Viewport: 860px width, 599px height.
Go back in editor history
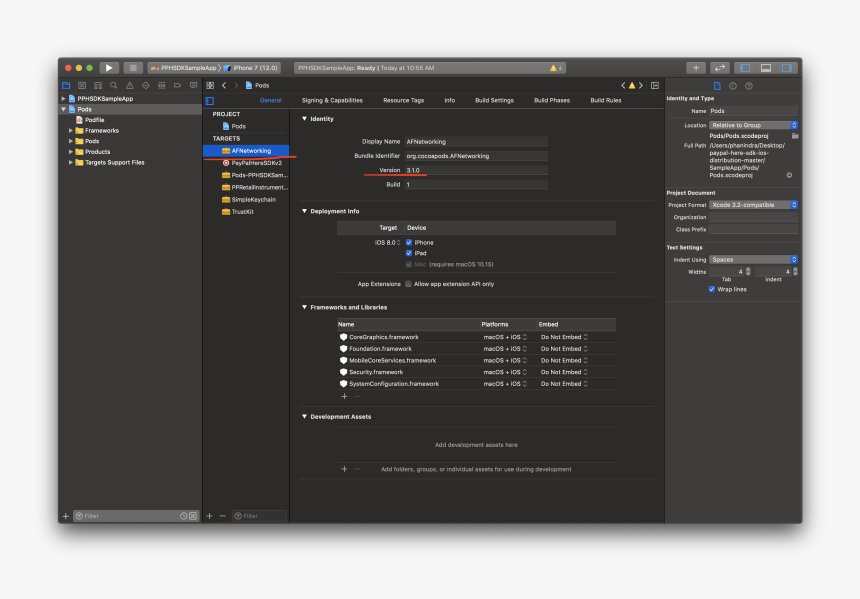(x=224, y=86)
